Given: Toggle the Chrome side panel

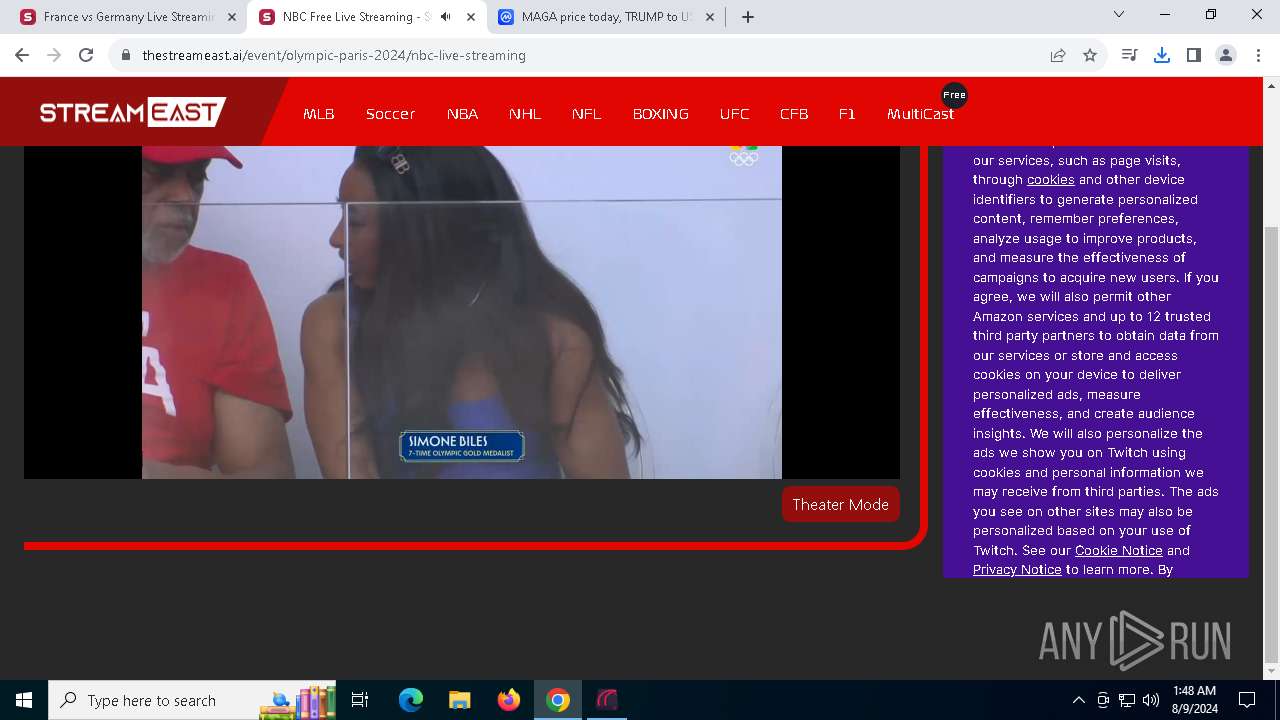Looking at the screenshot, I should coord(1194,55).
